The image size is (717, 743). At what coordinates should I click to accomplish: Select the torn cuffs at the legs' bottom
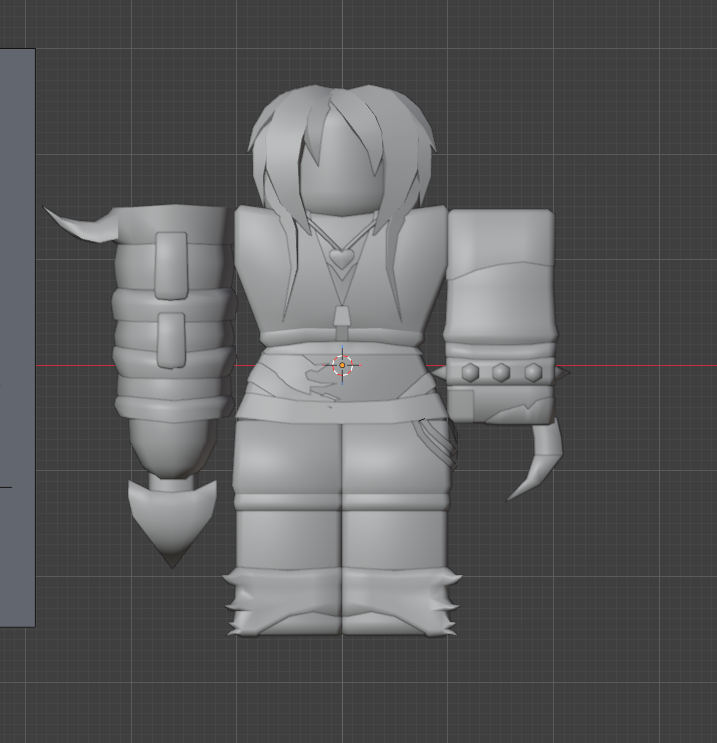tap(342, 603)
